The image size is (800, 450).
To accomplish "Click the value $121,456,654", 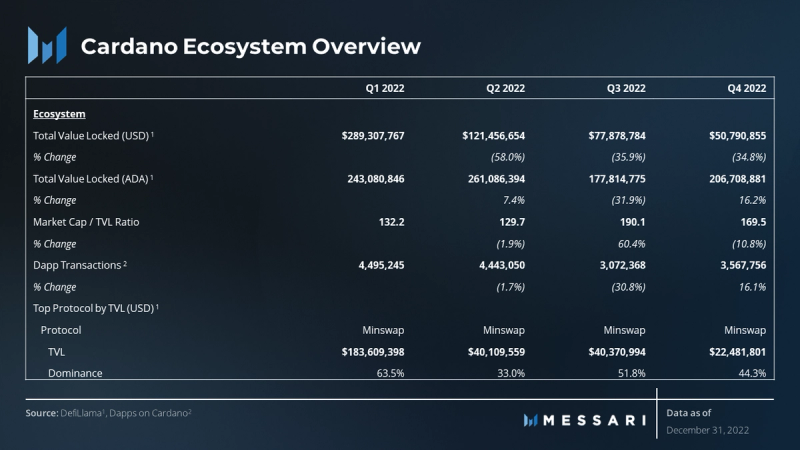I will [493, 136].
